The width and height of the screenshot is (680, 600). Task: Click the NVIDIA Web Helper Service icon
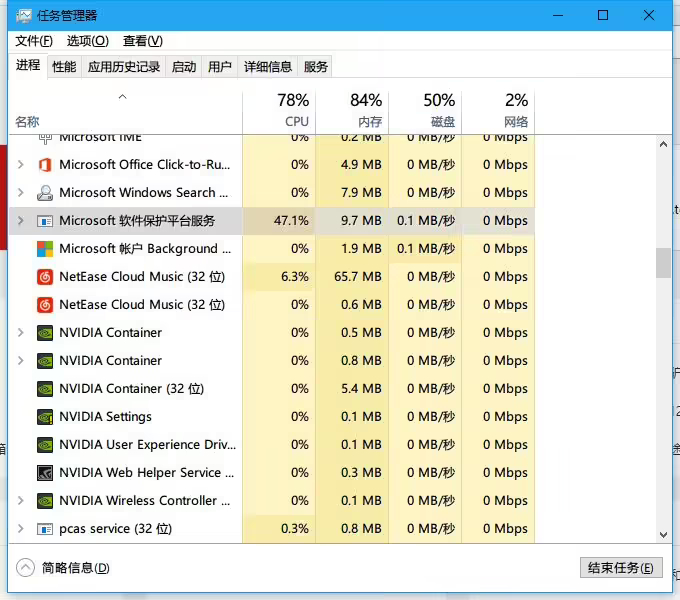click(45, 473)
